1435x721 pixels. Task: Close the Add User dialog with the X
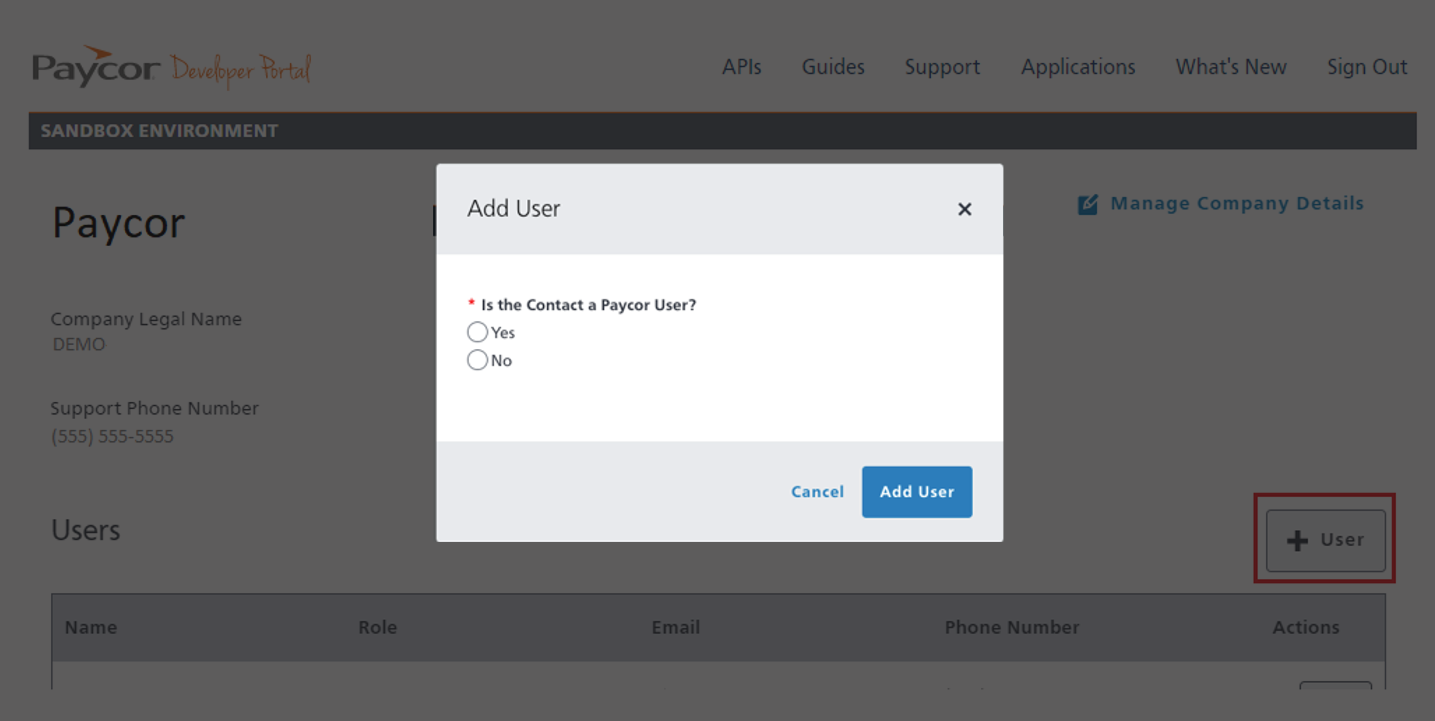964,209
